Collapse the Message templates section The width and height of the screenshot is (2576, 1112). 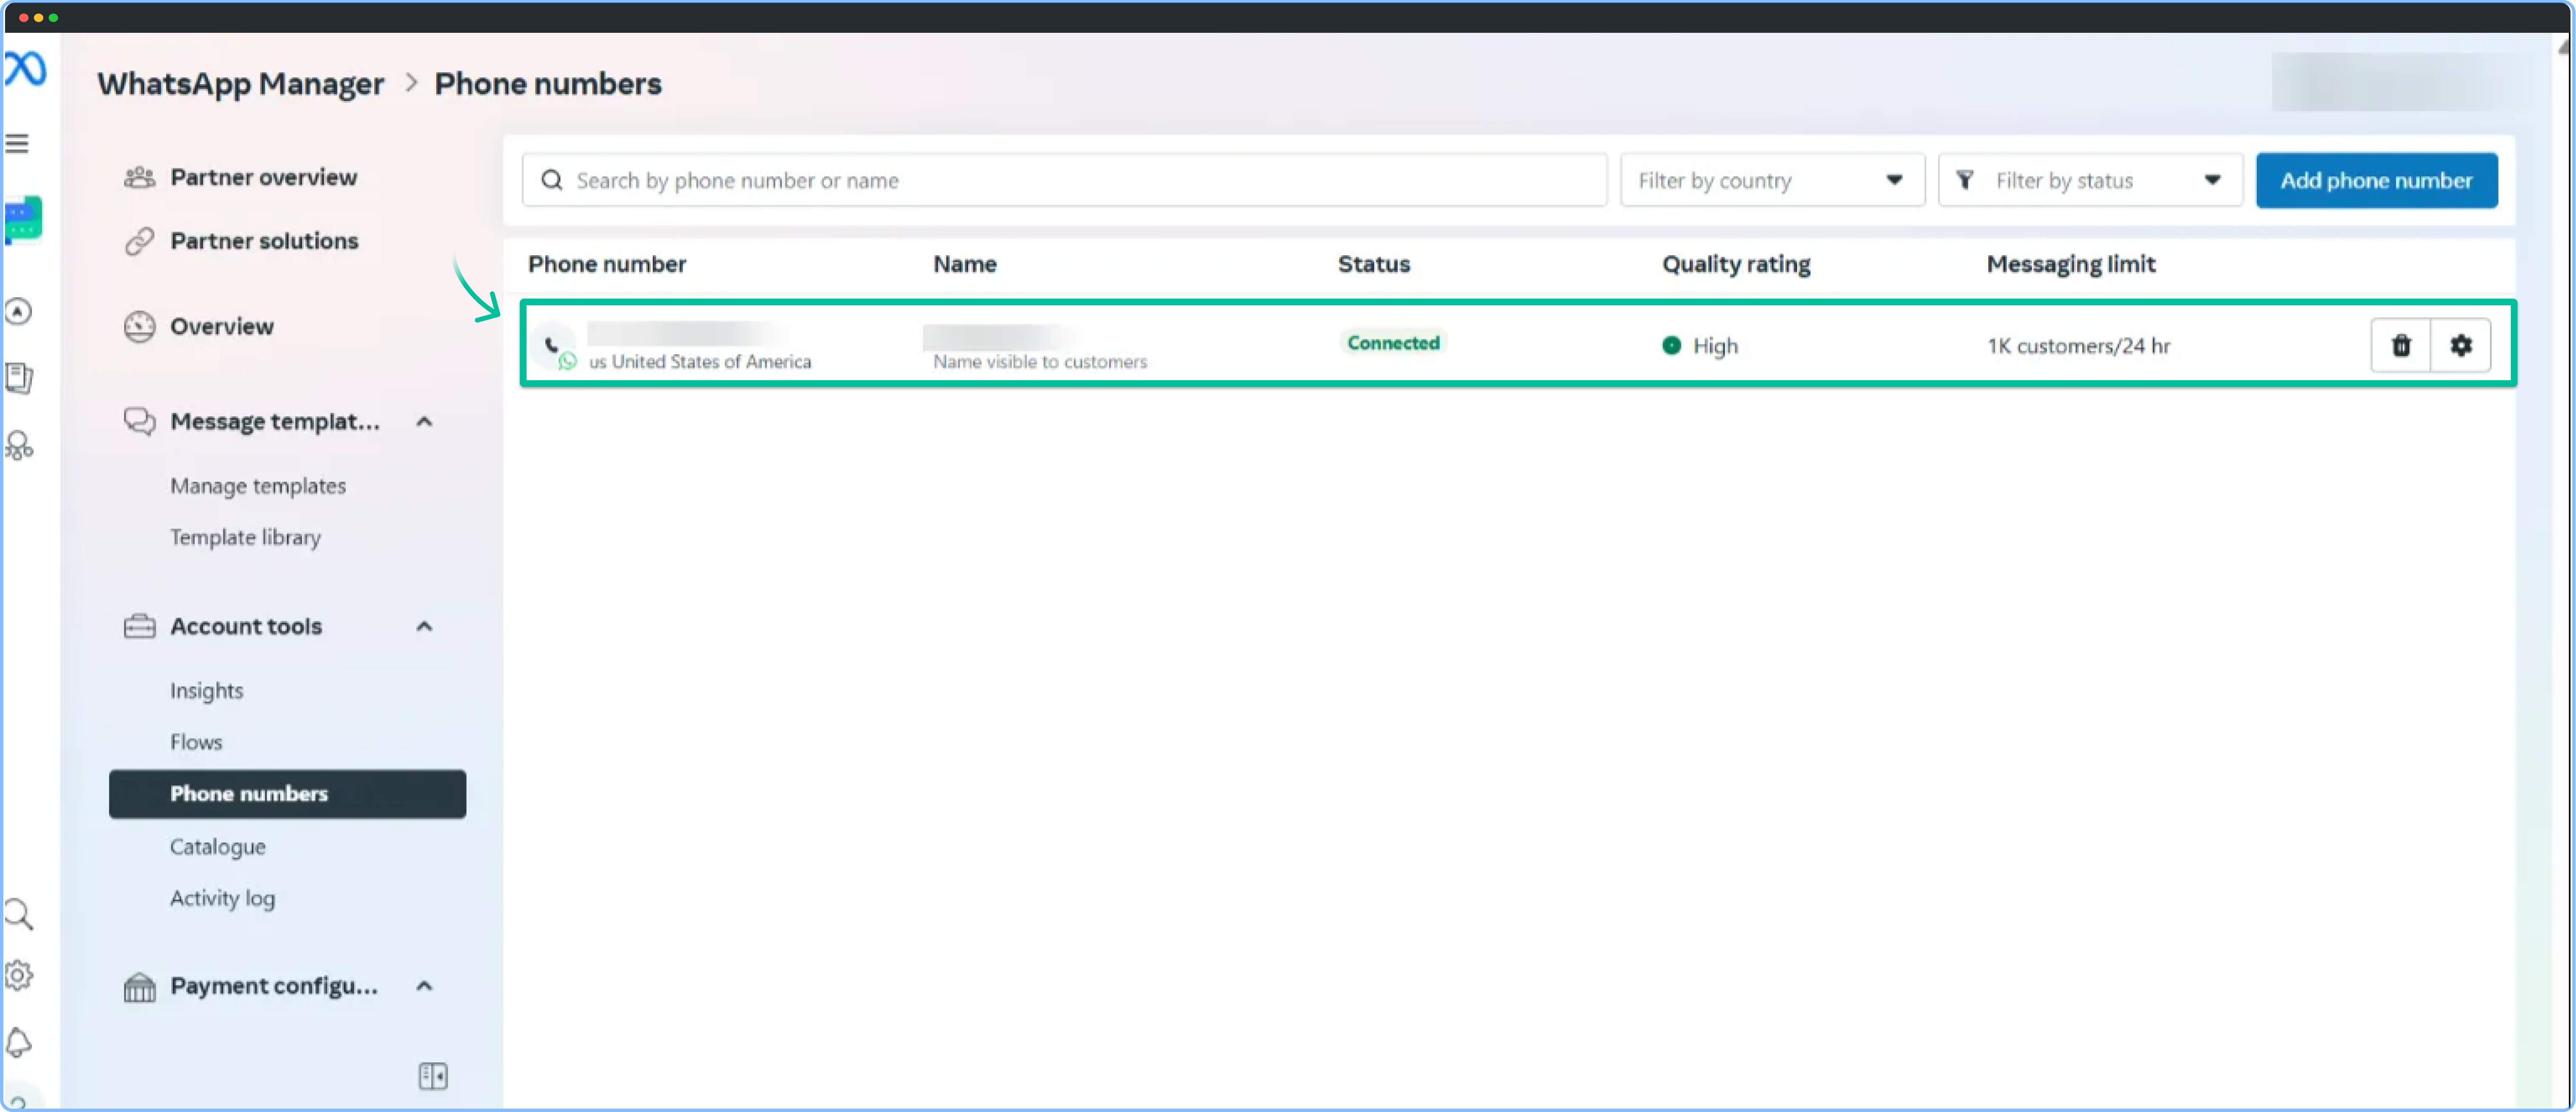tap(424, 421)
